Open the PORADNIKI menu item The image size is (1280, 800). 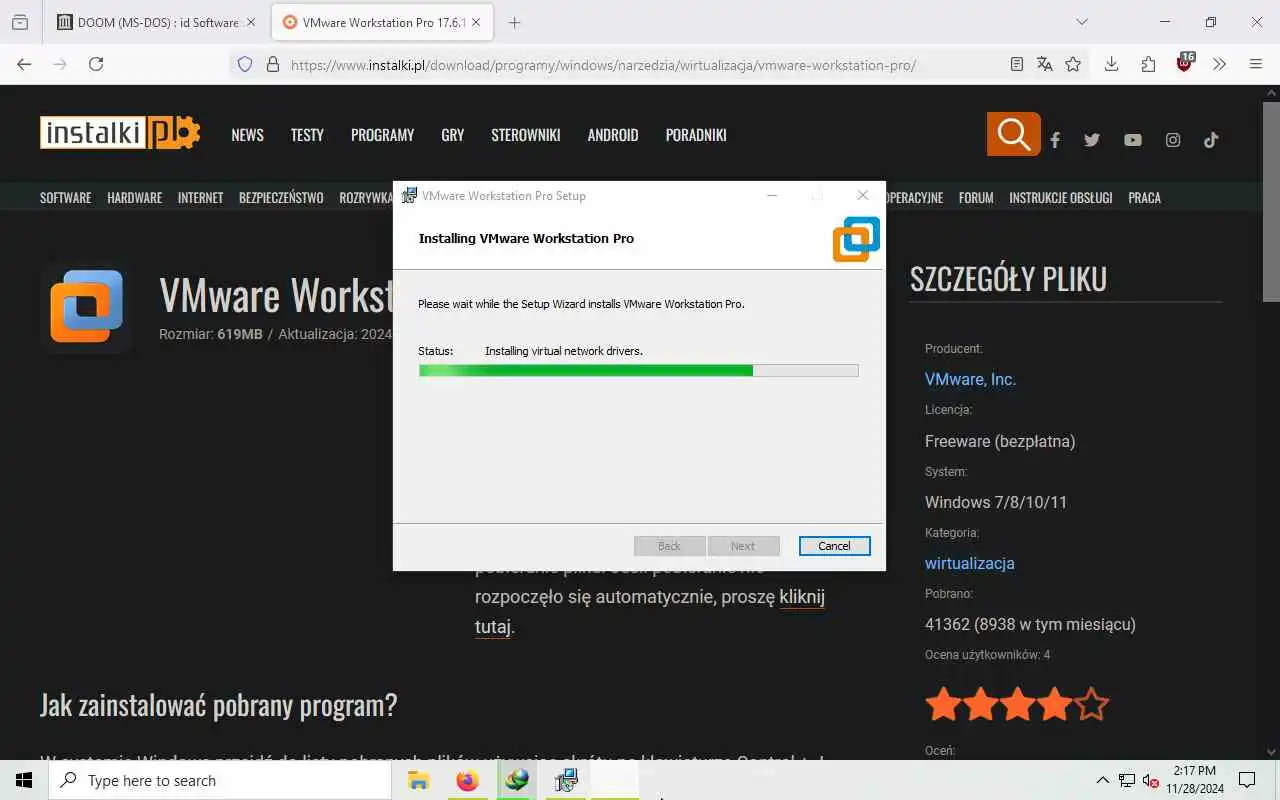pyautogui.click(x=696, y=135)
